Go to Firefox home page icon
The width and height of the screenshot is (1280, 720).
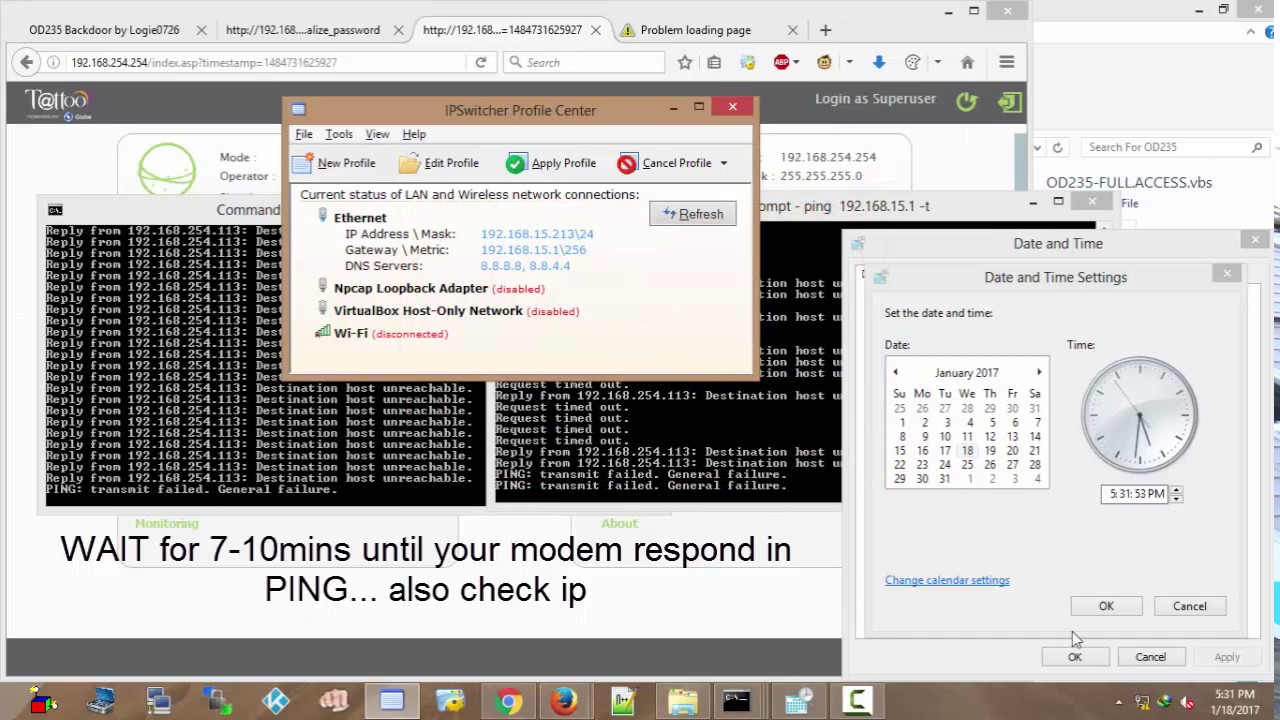(967, 62)
